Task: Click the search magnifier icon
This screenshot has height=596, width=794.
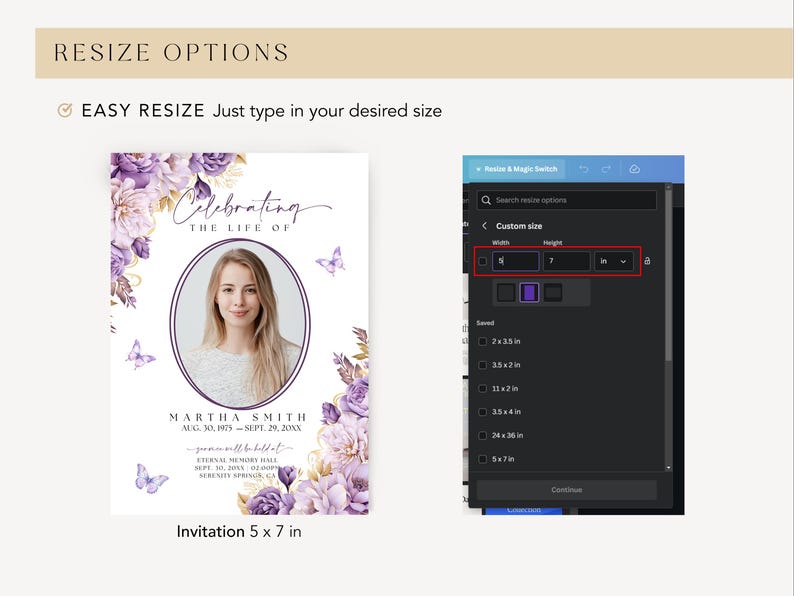Action: tap(486, 200)
